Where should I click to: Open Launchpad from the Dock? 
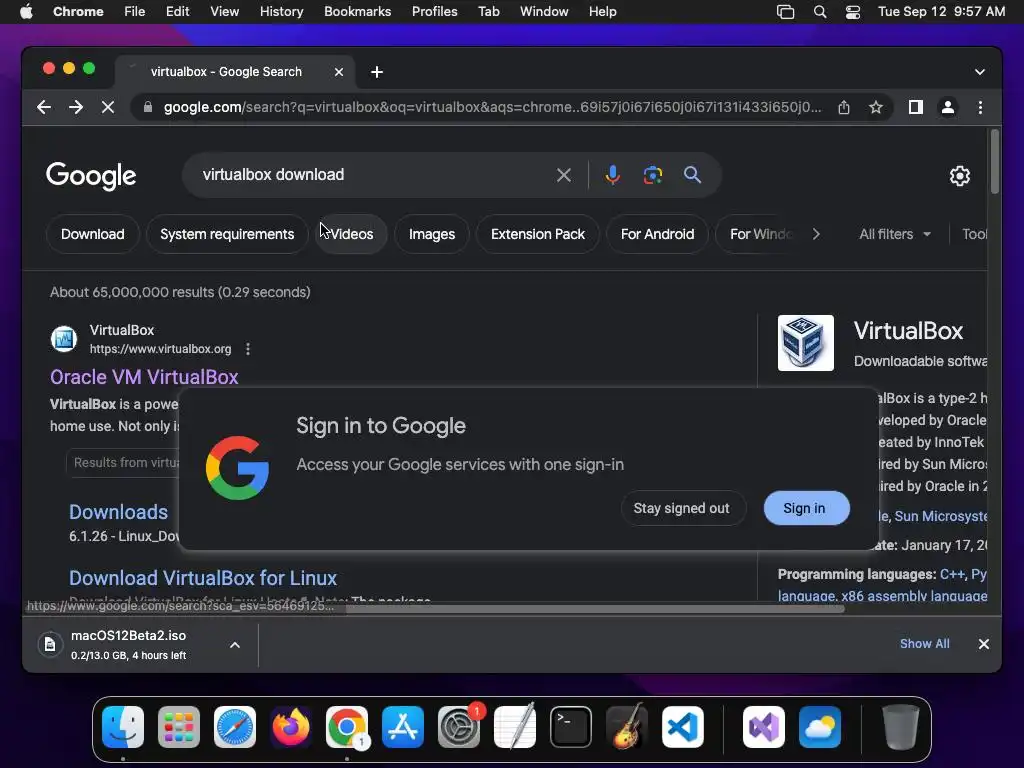tap(179, 727)
